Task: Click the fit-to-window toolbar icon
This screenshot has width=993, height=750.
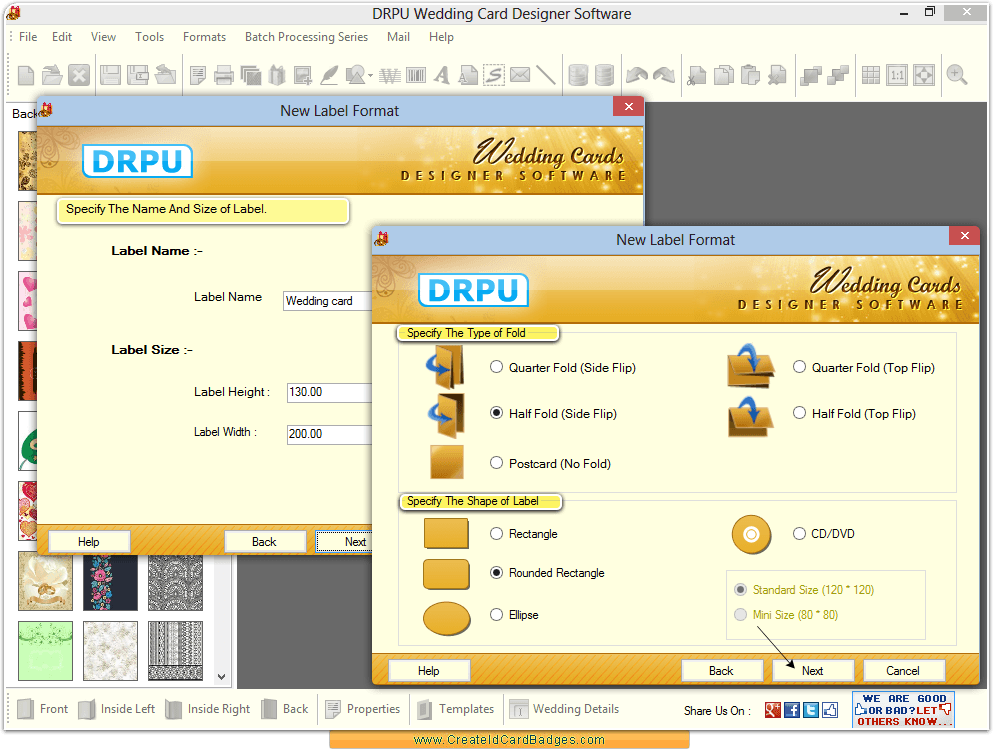Action: [x=924, y=75]
